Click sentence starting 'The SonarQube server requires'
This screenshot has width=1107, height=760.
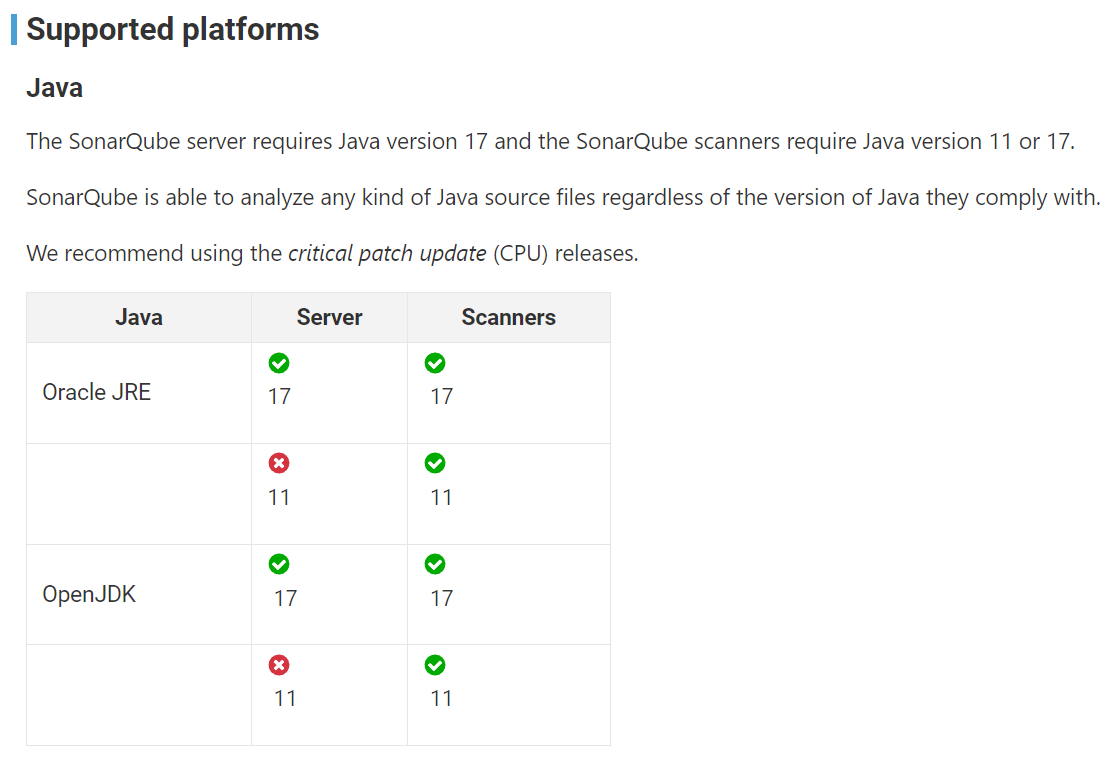click(551, 141)
